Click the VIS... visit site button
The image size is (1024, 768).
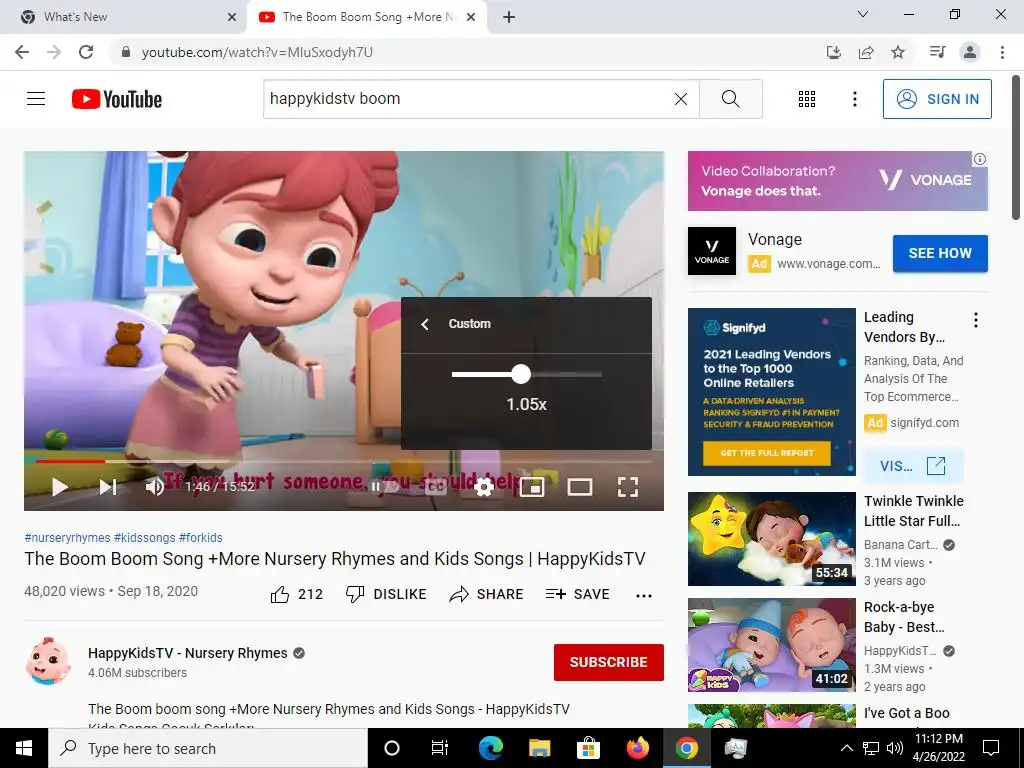point(913,466)
